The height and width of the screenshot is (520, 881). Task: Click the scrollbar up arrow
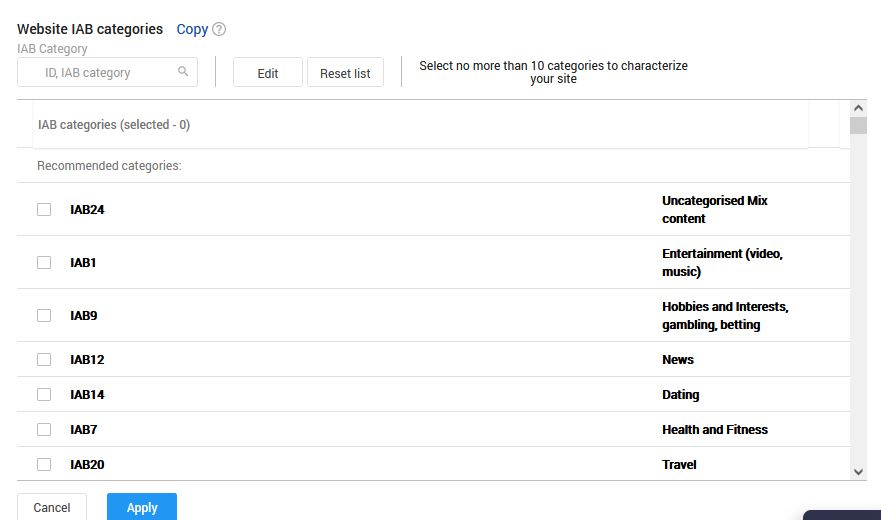coord(858,108)
